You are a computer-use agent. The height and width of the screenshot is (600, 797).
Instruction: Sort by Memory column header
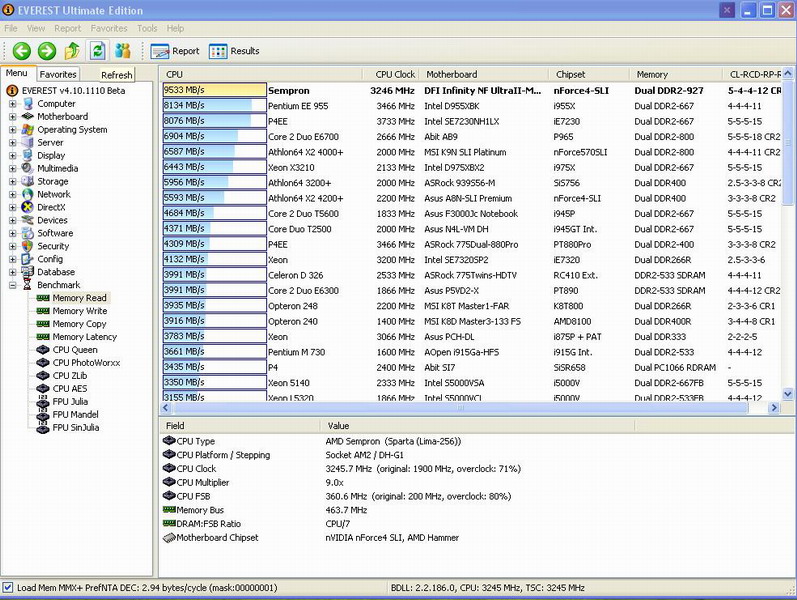676,74
